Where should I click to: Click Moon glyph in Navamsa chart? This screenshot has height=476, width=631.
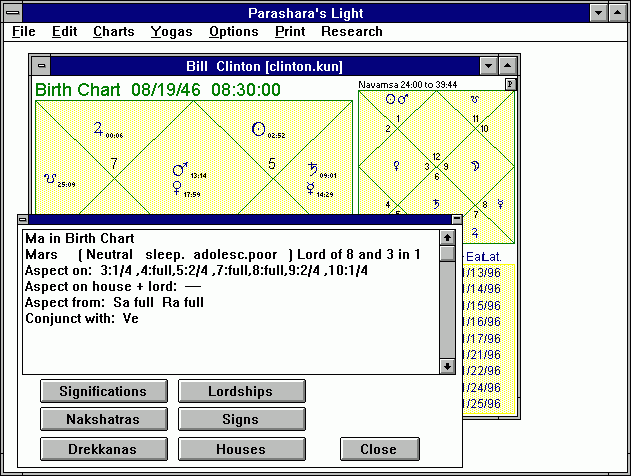pos(475,165)
